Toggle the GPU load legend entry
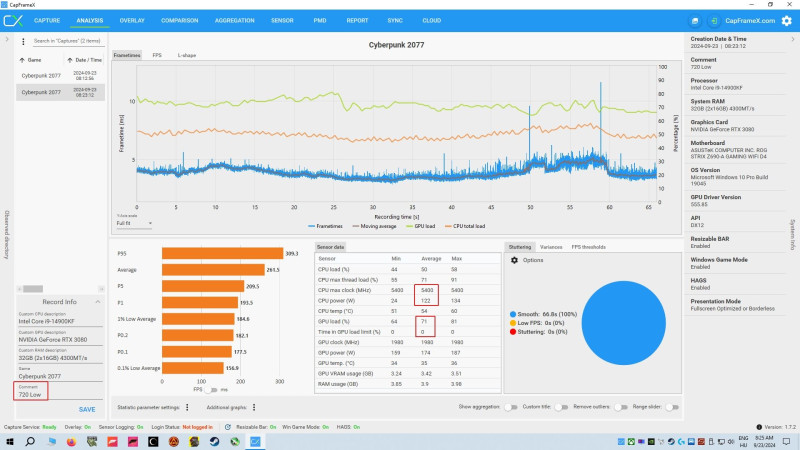This screenshot has height=450, width=800. point(421,226)
